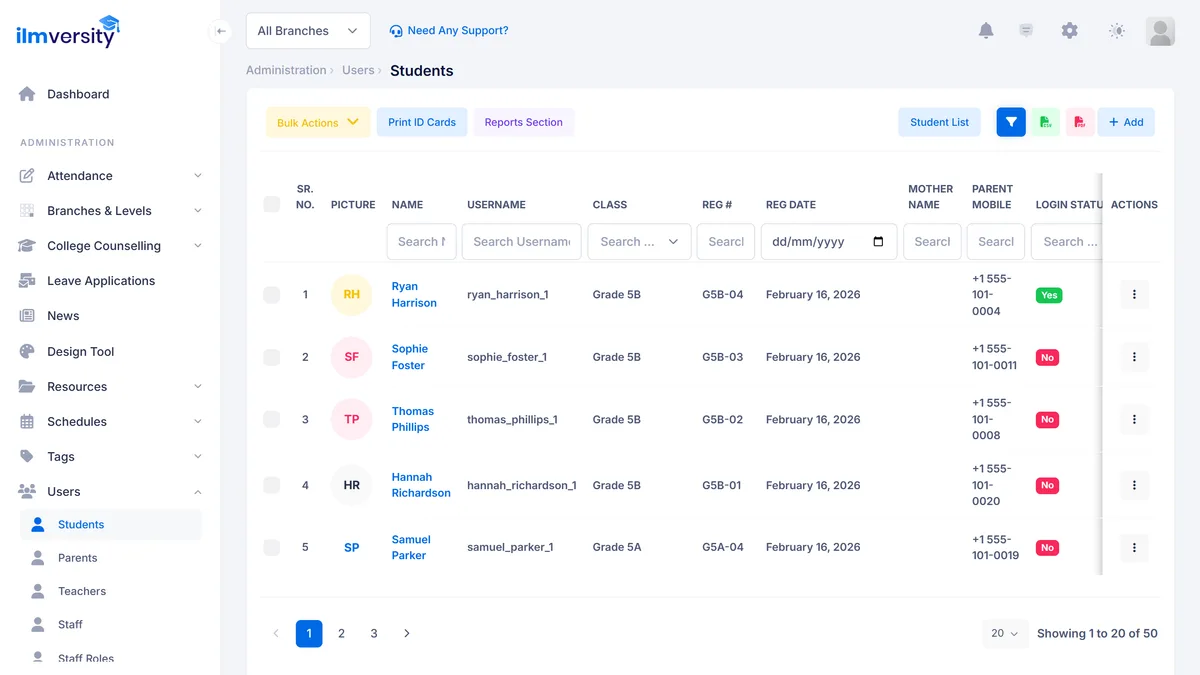Click Print ID Cards button
This screenshot has width=1200, height=675.
[422, 122]
